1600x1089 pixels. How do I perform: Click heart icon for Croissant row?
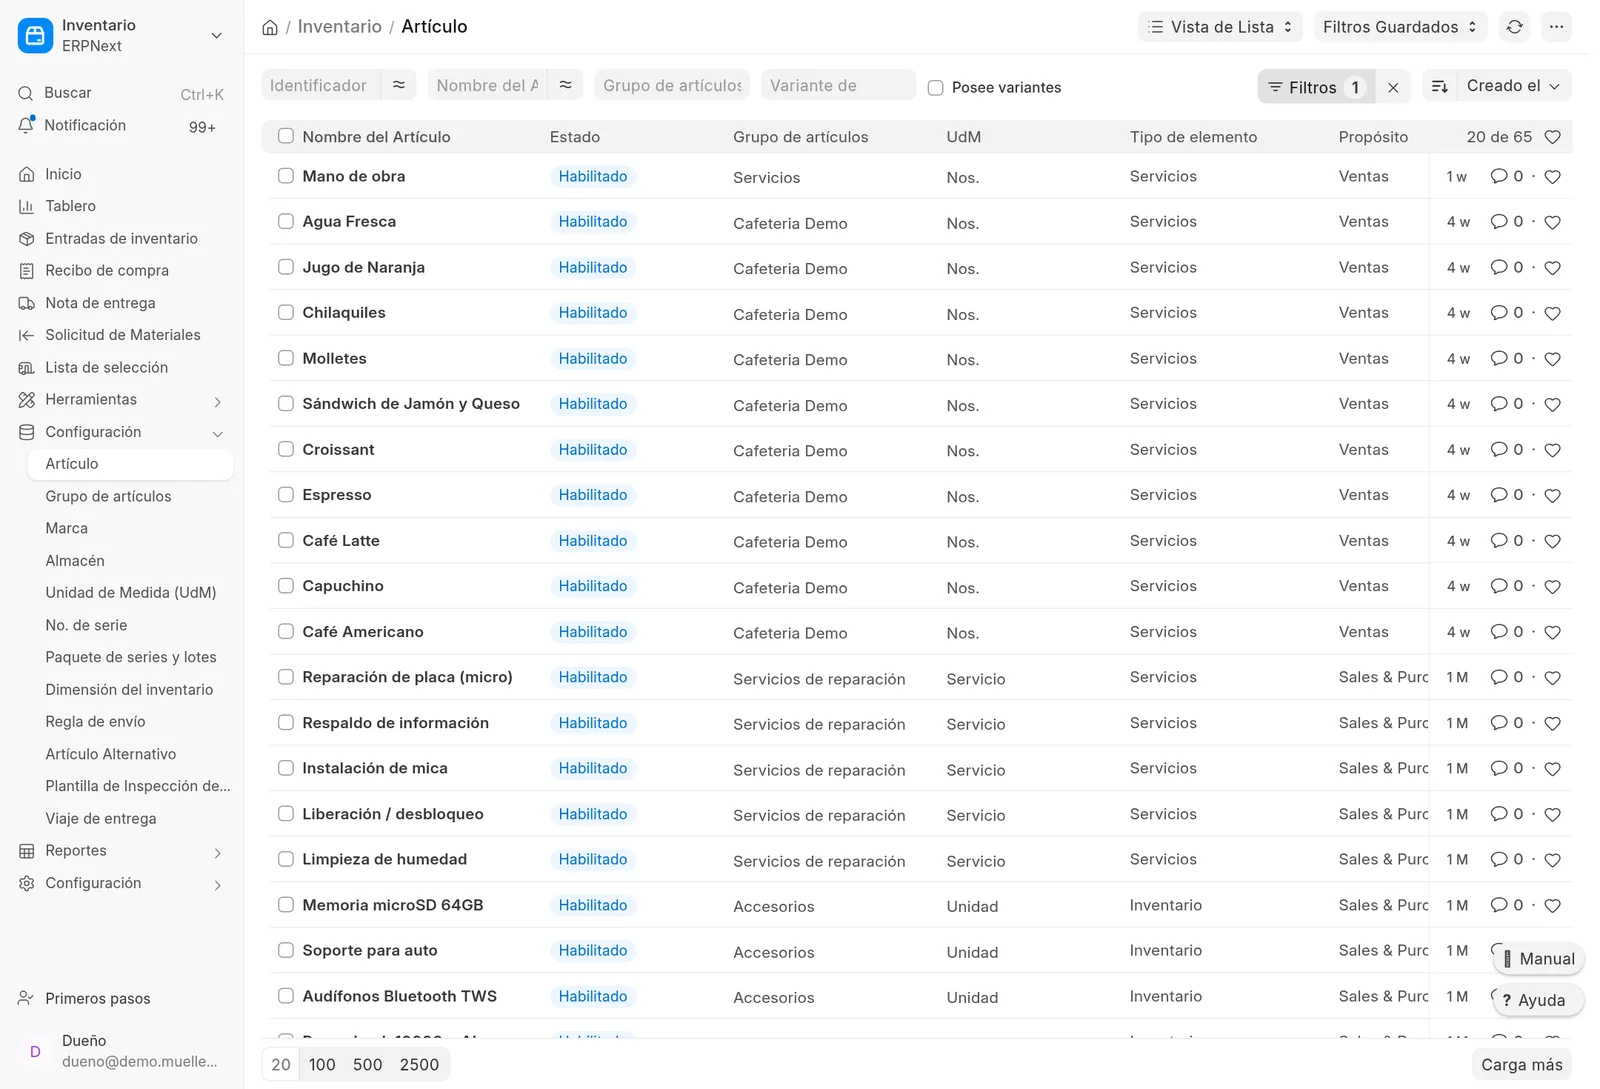point(1552,450)
